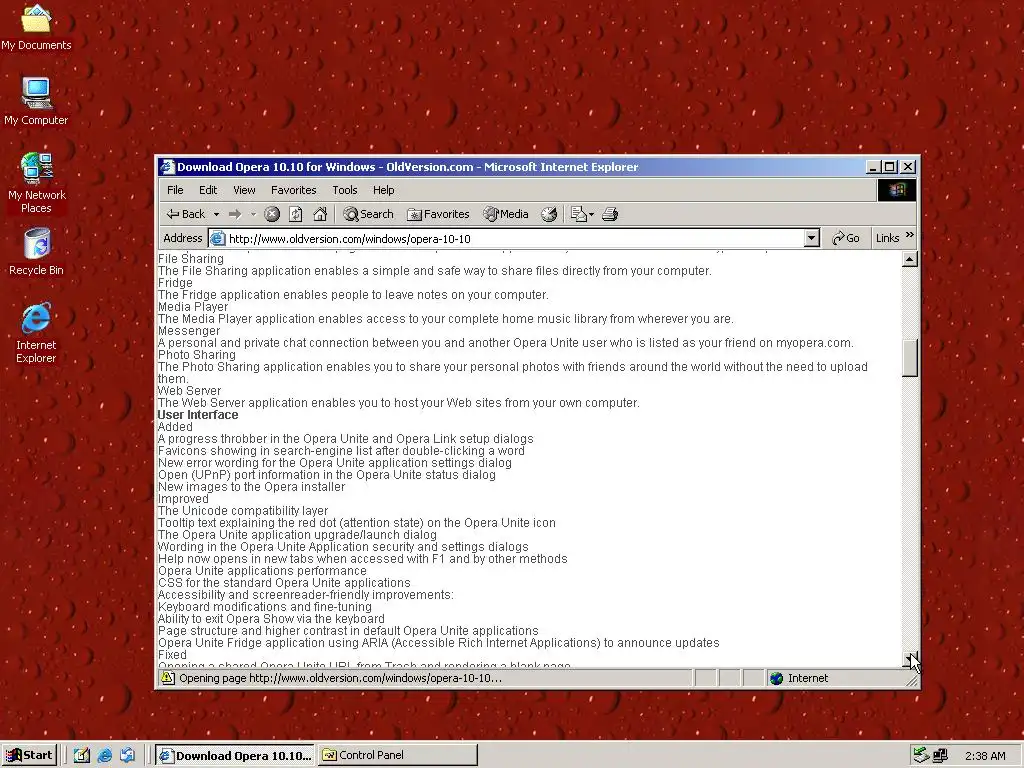Click the Back arrow toolbar button
The width and height of the screenshot is (1024, 768).
point(185,214)
